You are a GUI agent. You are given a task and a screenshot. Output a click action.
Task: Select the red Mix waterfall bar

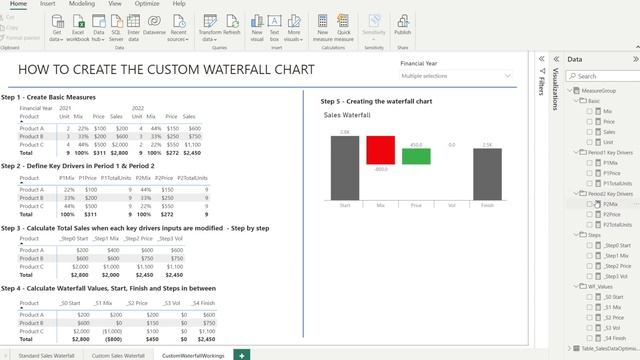[x=380, y=150]
